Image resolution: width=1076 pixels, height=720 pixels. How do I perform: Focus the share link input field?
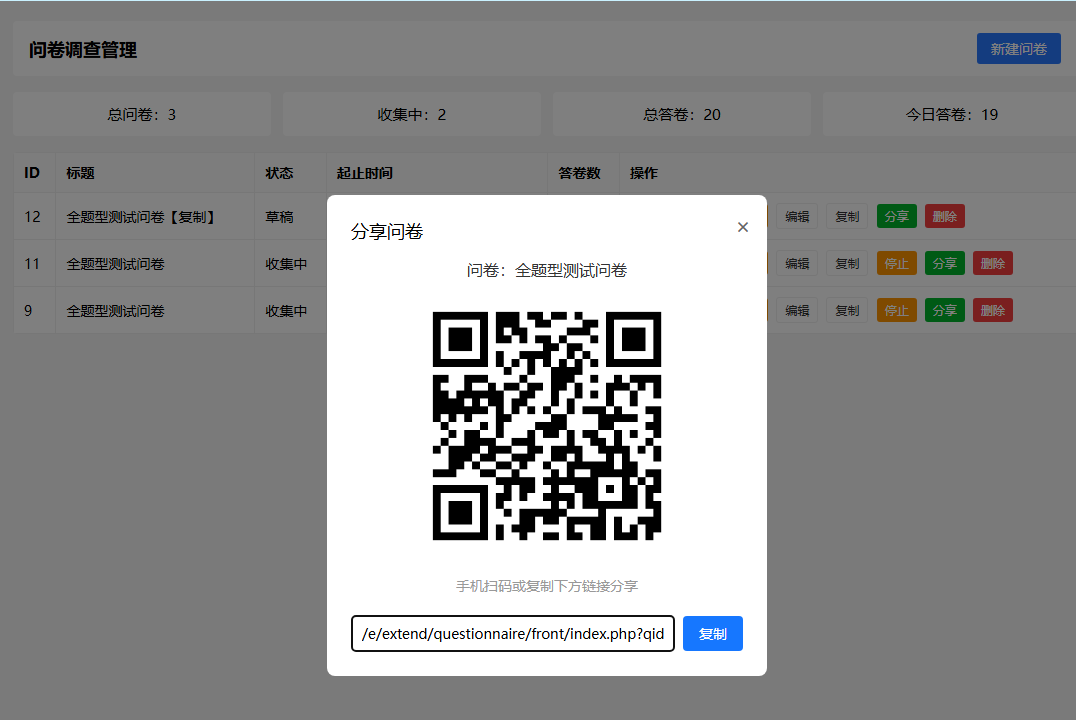pos(513,634)
